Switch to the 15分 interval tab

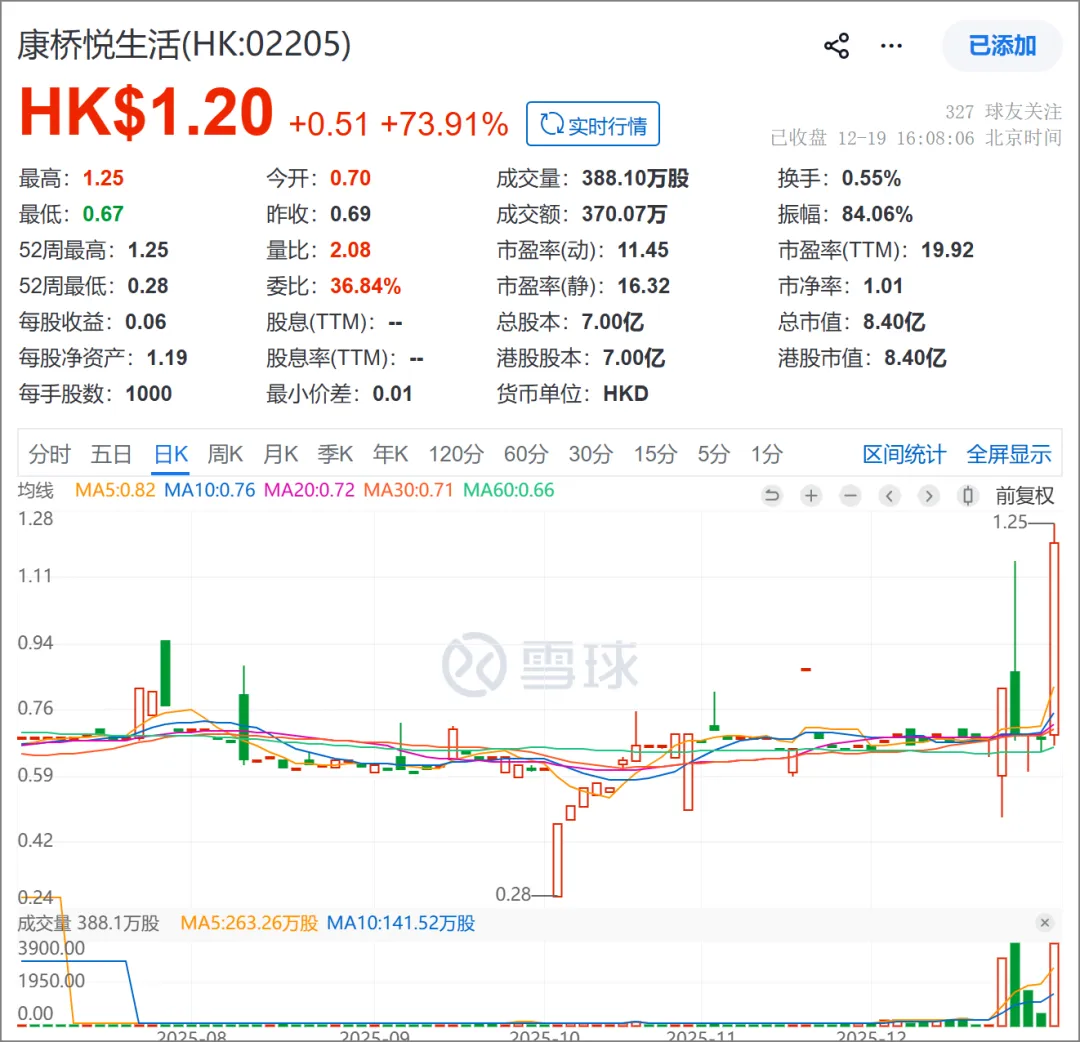point(656,454)
